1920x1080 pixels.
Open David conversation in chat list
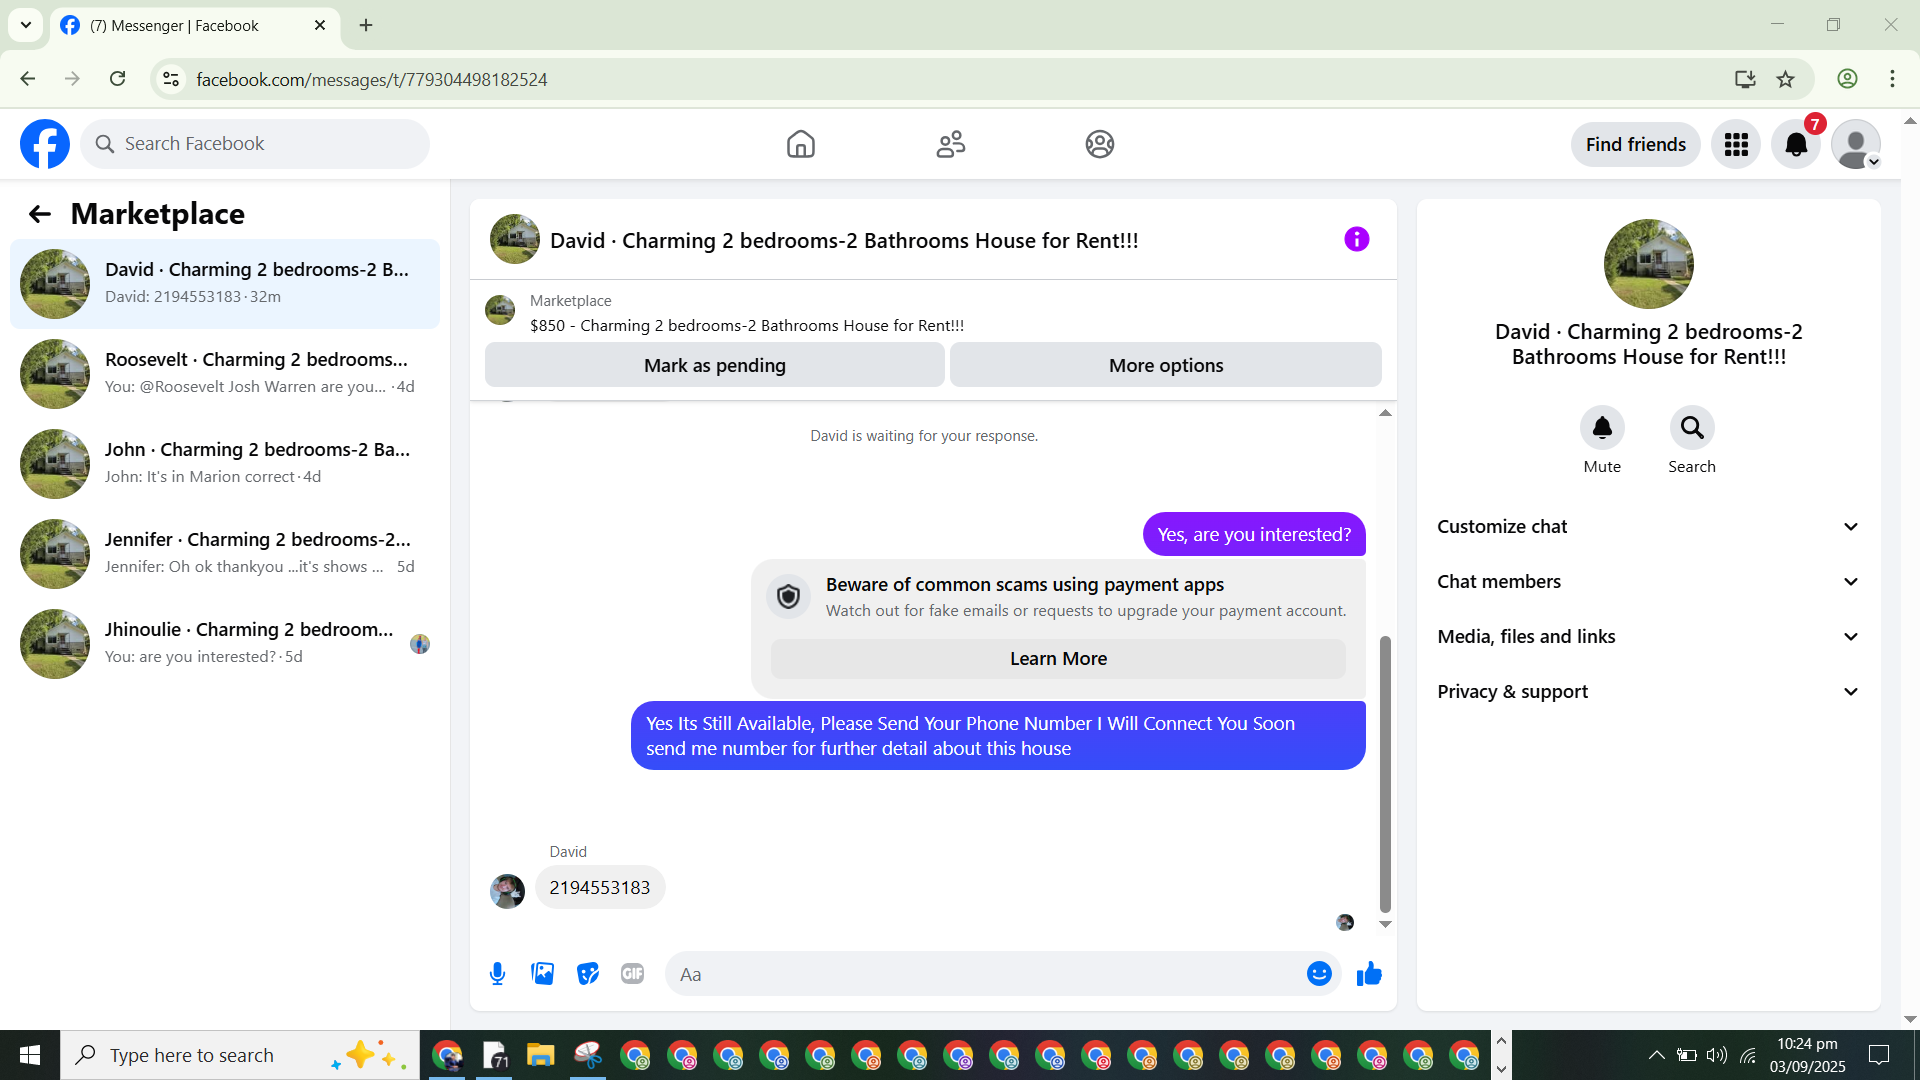225,284
